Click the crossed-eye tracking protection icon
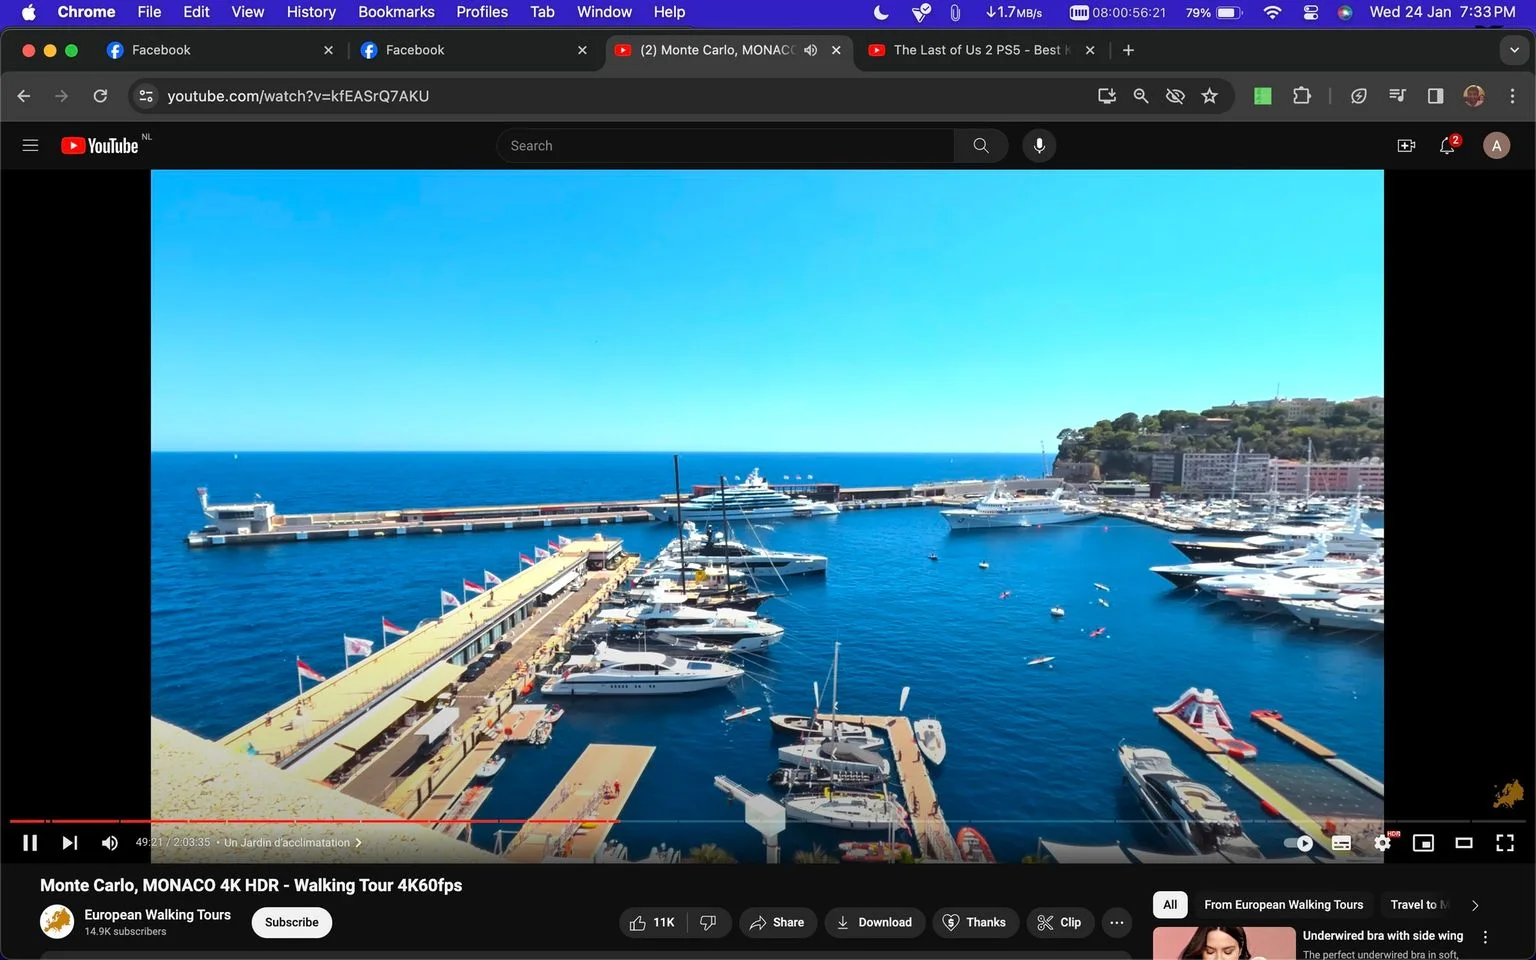 (1175, 96)
